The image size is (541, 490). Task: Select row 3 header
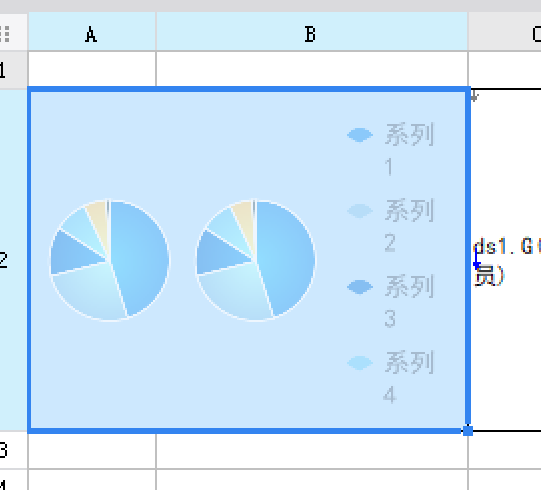coord(13,450)
